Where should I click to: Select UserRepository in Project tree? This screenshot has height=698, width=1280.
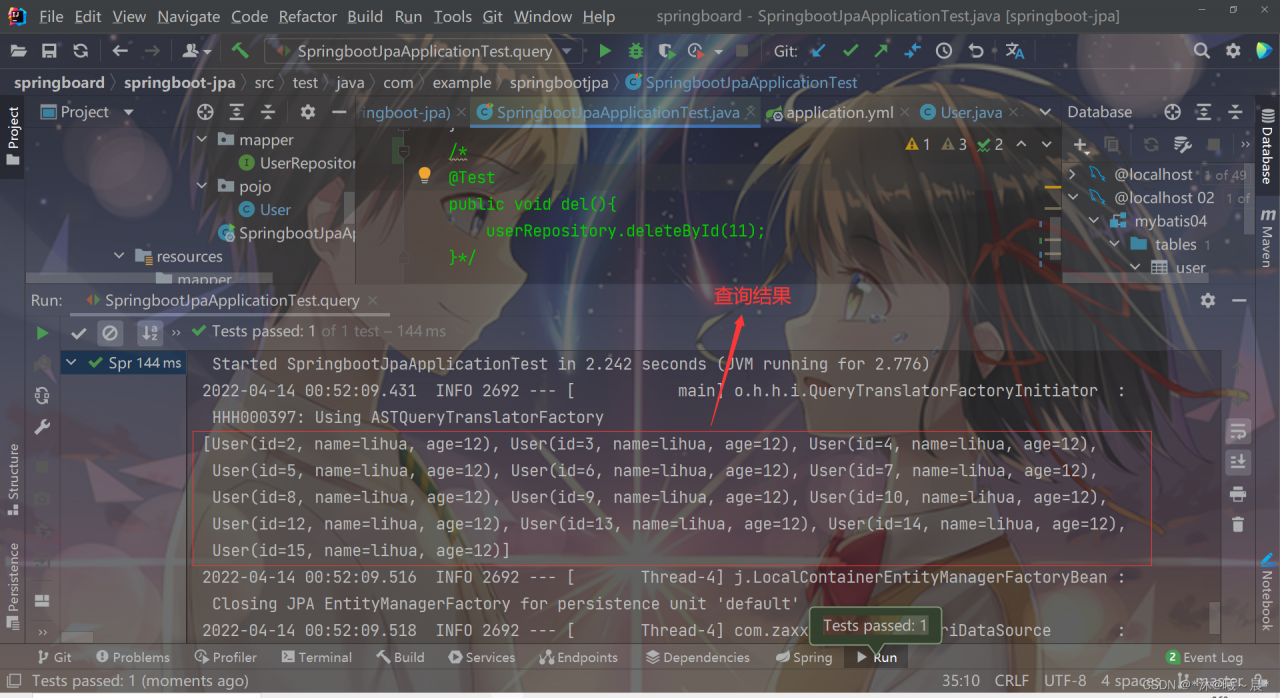coord(297,163)
